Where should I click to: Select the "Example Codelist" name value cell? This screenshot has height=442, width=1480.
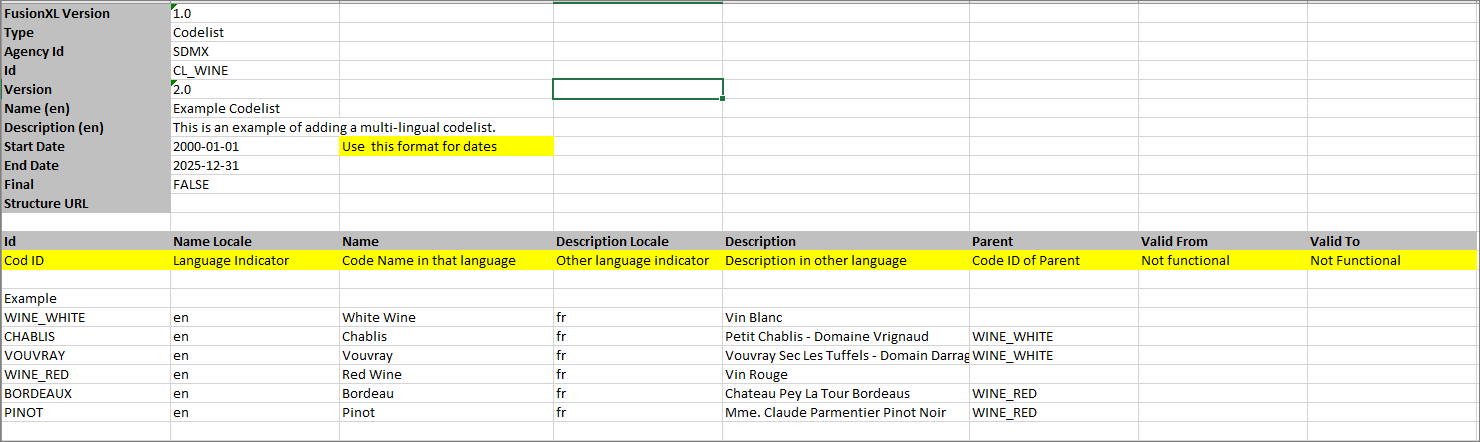click(x=254, y=109)
